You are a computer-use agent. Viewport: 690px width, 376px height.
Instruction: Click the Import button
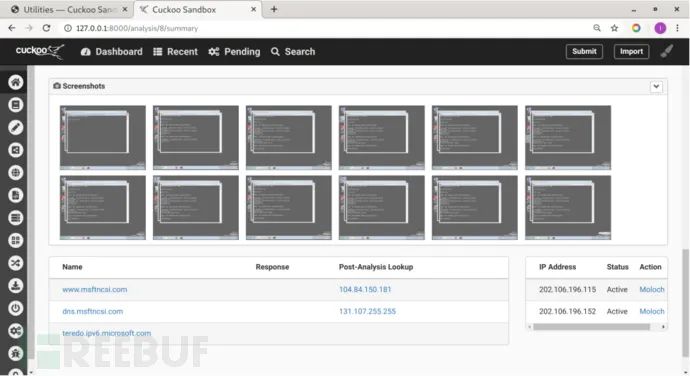point(631,52)
